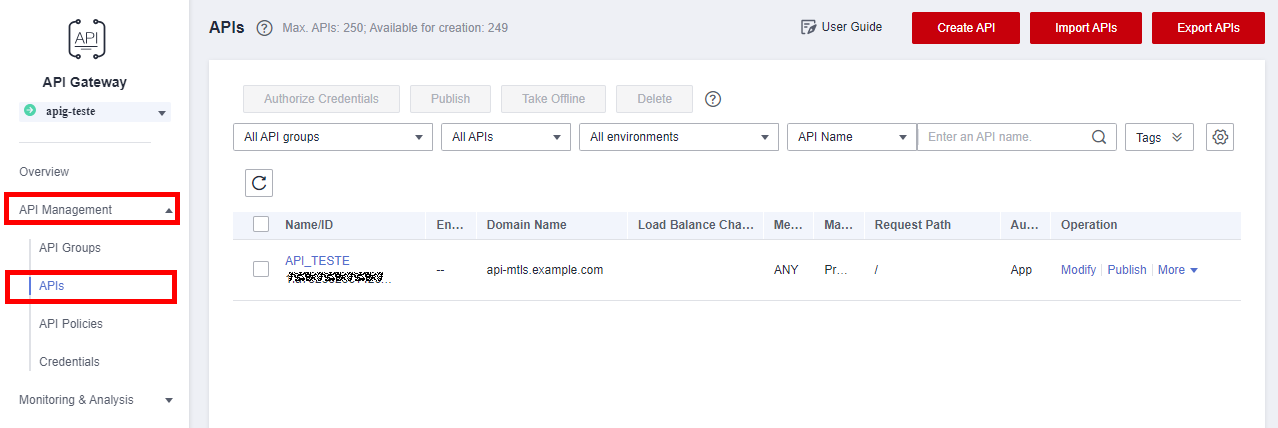Open Credentials in the sidebar
1278x428 pixels.
tap(69, 362)
